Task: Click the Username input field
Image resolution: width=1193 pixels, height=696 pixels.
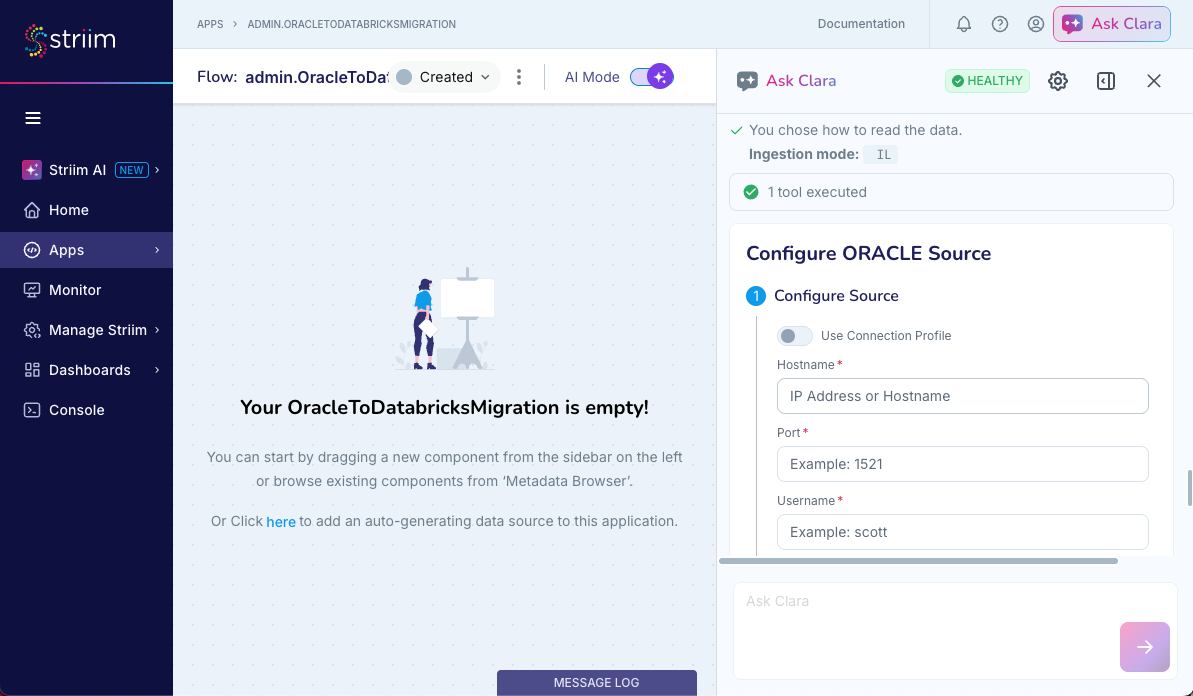Action: (962, 532)
